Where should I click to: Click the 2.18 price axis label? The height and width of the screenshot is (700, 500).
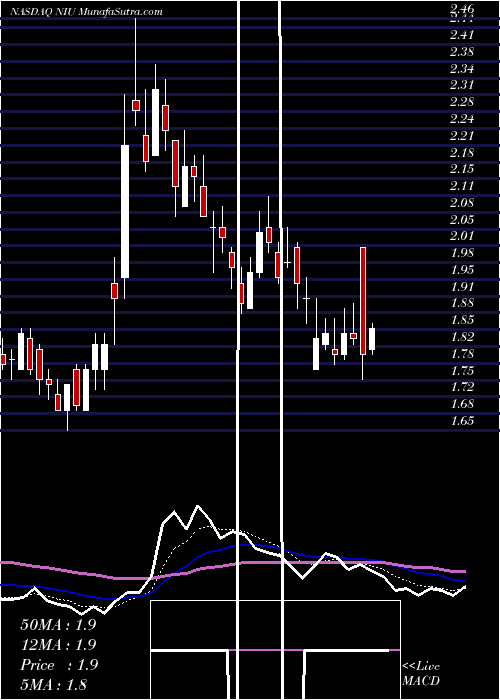pos(461,152)
